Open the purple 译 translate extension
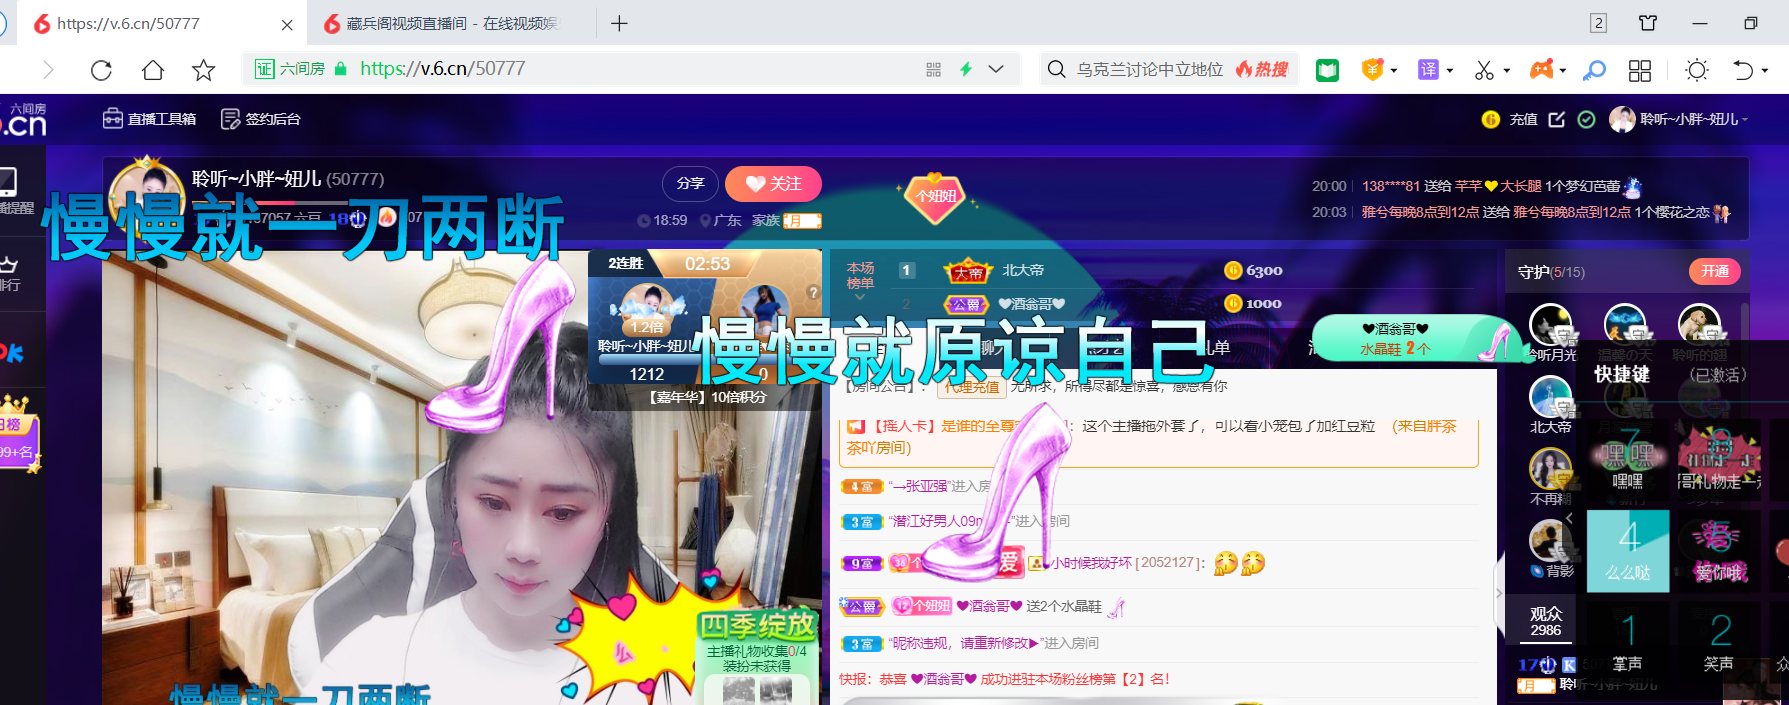Viewport: 1789px width, 705px height. [x=1428, y=69]
